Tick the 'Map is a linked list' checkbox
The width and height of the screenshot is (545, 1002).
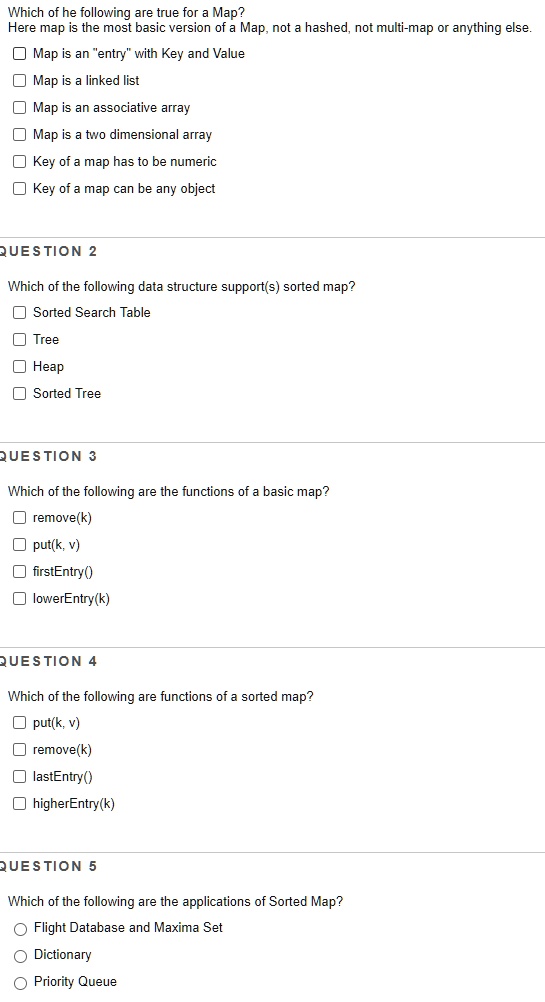[20, 81]
